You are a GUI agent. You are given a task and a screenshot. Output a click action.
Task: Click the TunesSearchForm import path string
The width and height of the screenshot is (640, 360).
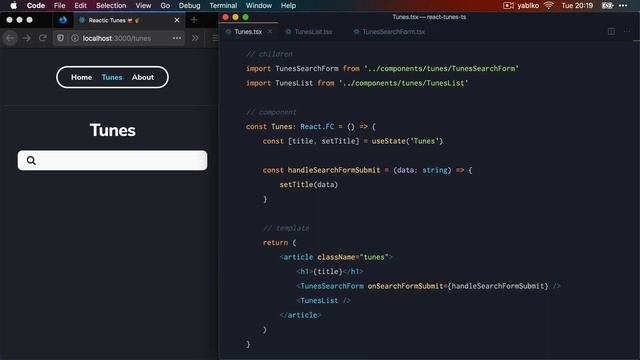coord(441,69)
